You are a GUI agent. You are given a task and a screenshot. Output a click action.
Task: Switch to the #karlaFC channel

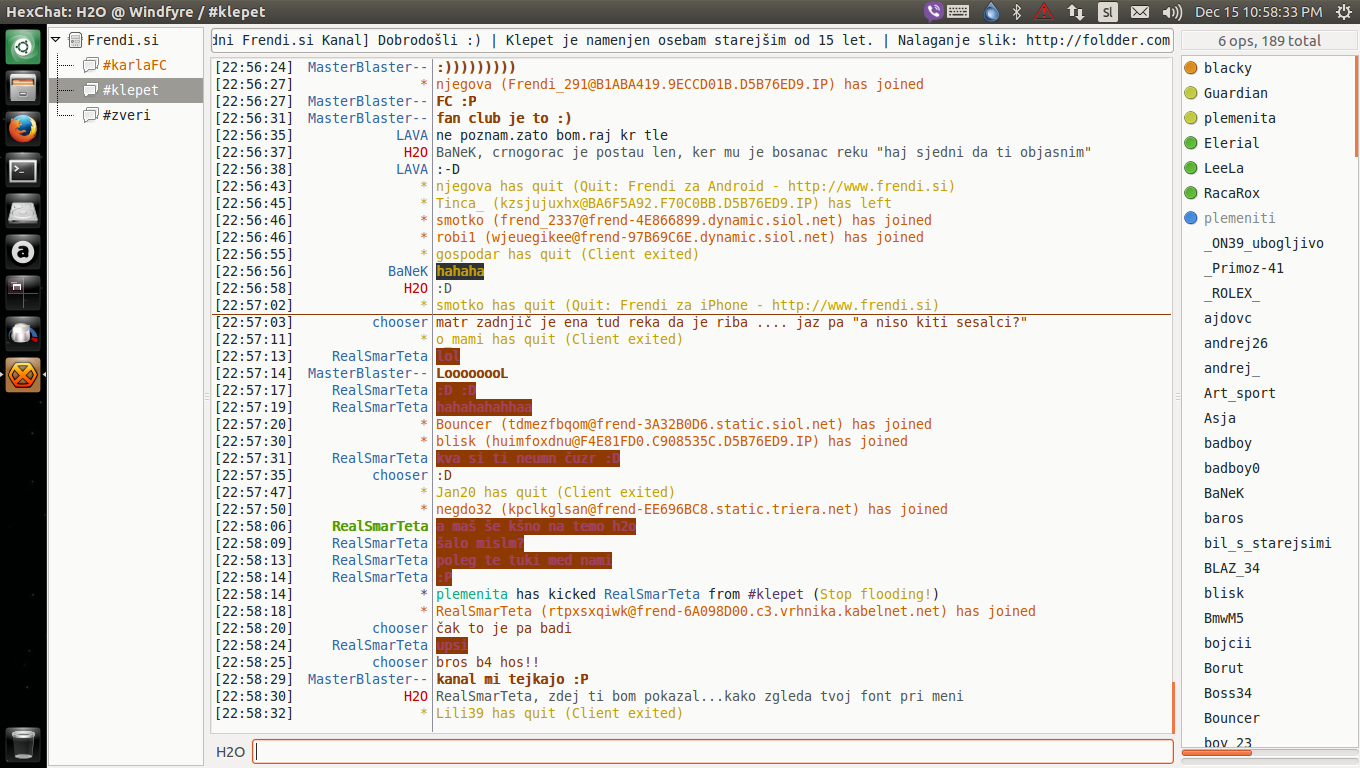[x=134, y=66]
